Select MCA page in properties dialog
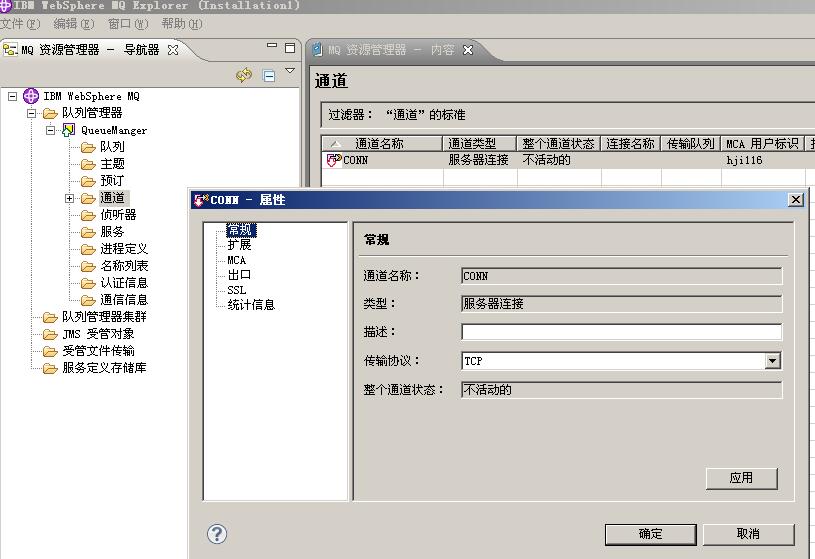The height and width of the screenshot is (559, 815). click(x=236, y=260)
